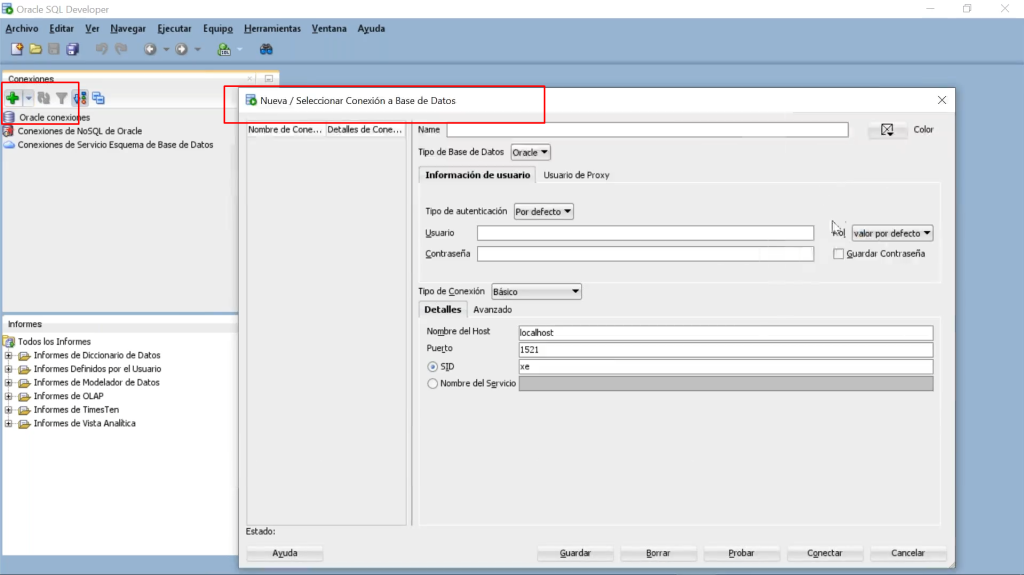This screenshot has width=1024, height=575.
Task: Open the Forward button history dropdown arrow
Action: [x=197, y=49]
